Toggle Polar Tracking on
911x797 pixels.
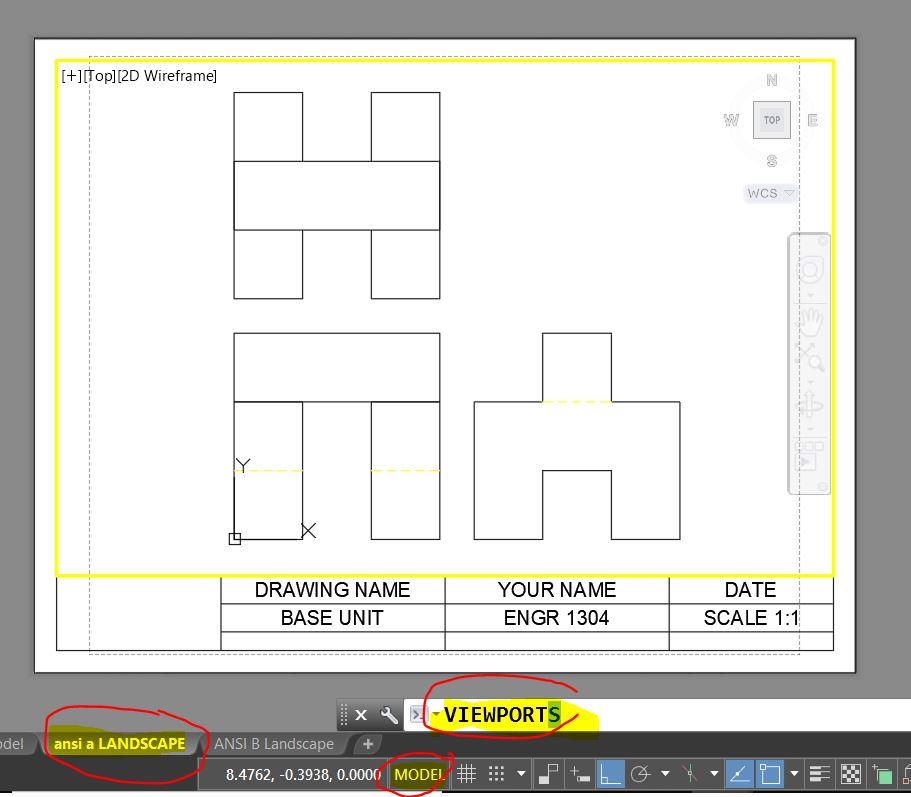click(x=640, y=772)
